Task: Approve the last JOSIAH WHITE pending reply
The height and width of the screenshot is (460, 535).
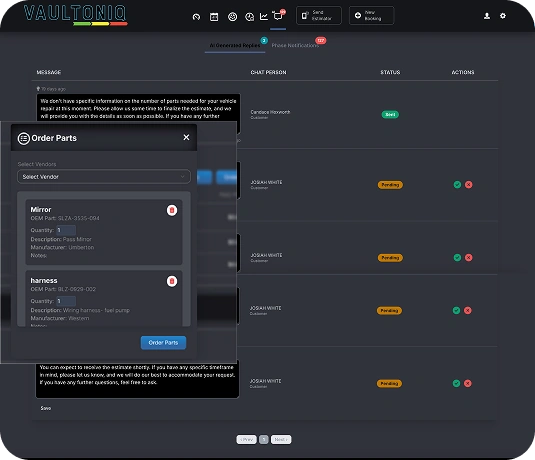Action: [457, 384]
